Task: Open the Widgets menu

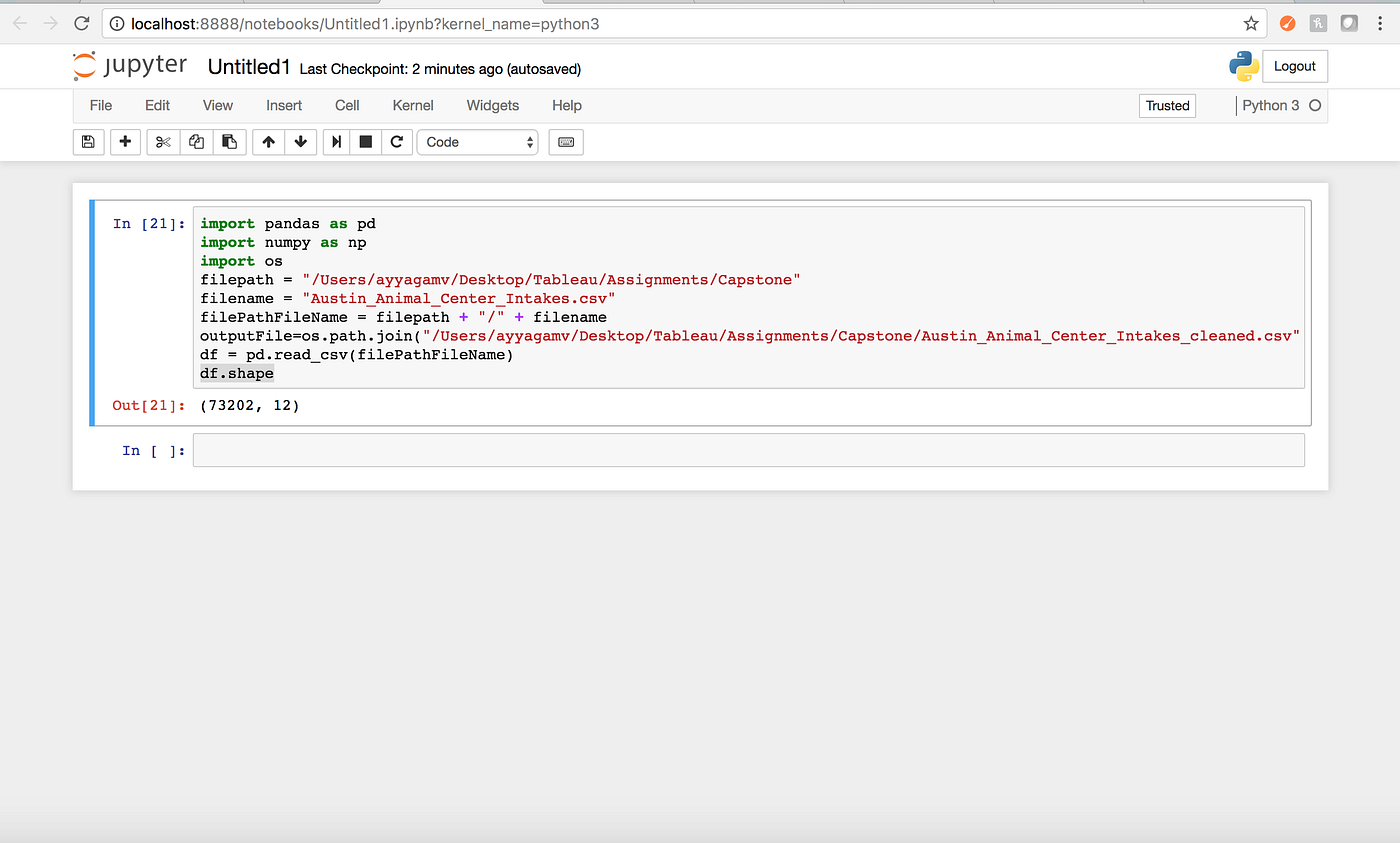Action: [492, 105]
